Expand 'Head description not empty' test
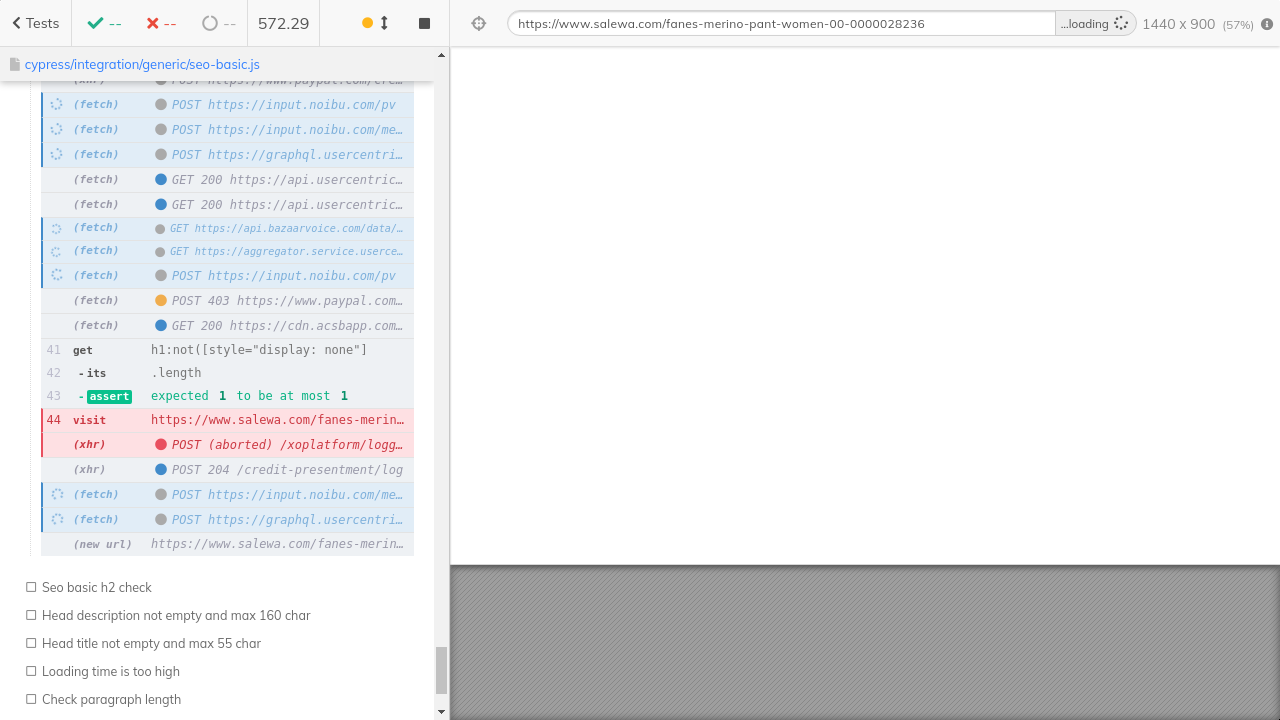This screenshot has width=1280, height=720. 176,616
